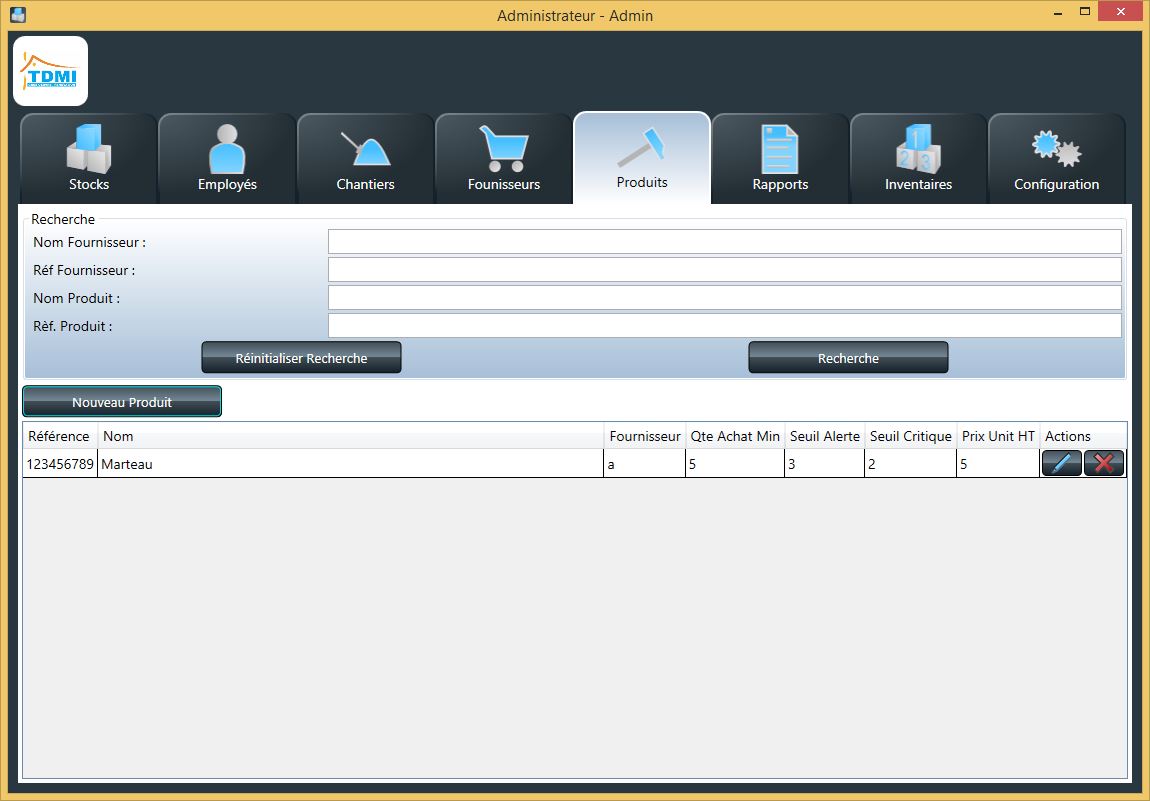Image resolution: width=1150 pixels, height=801 pixels.
Task: Click the Réinitialiser Recherche button
Action: 301,357
